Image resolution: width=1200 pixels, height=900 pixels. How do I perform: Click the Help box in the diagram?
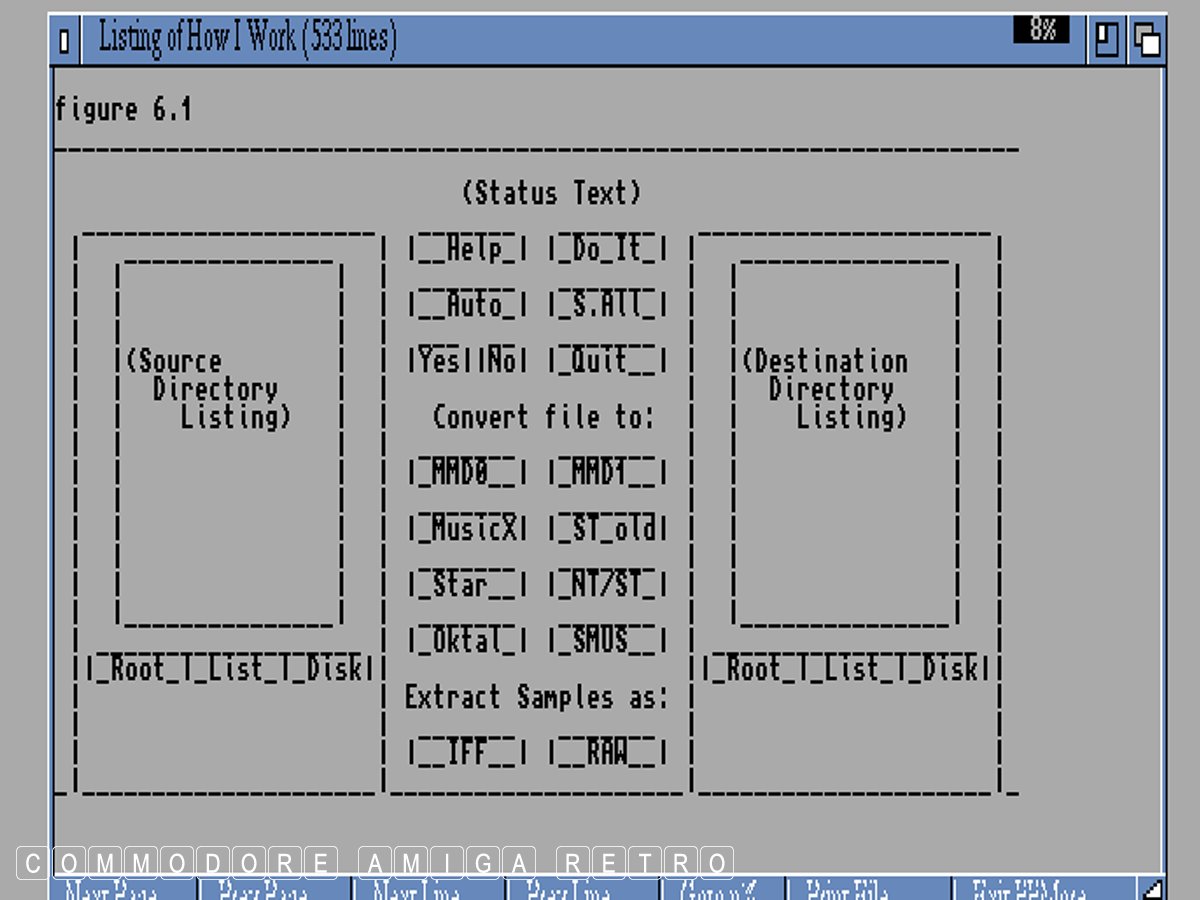click(x=467, y=249)
